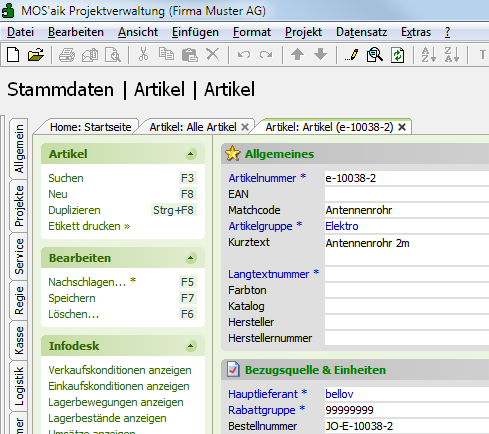Image resolution: width=489 pixels, height=434 pixels.
Task: Open file with the folder toolbar icon
Action: 36,54
